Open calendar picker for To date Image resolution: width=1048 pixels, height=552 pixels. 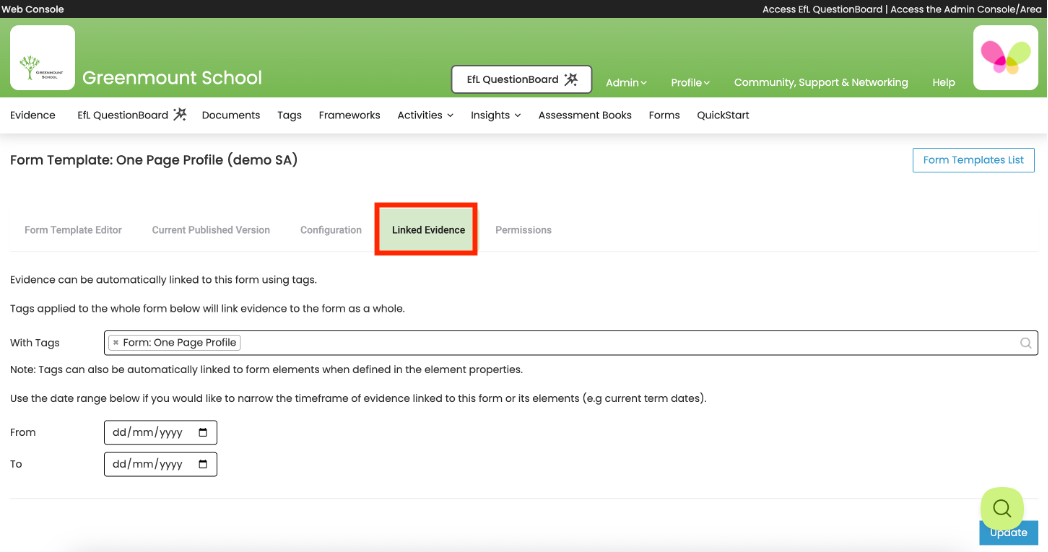(x=203, y=464)
